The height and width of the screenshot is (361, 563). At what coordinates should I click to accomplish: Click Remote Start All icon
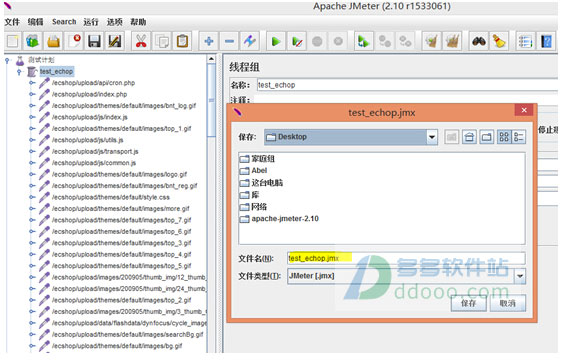363,42
